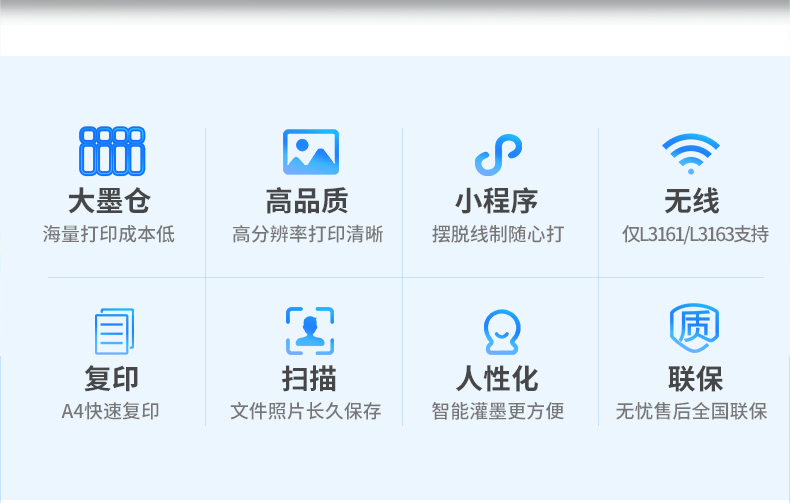Select the 小程序 heading
The image size is (790, 503).
coord(496,201)
